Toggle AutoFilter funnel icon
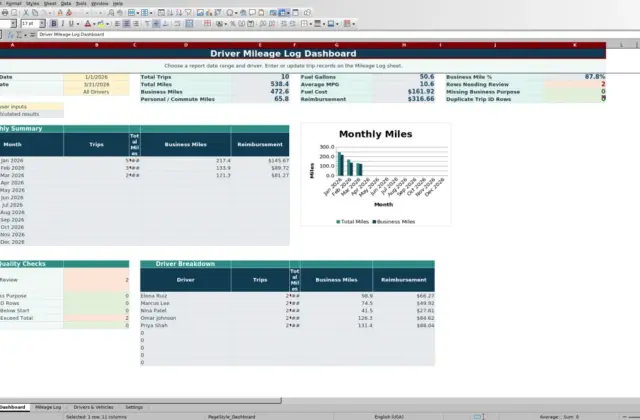The height and width of the screenshot is (420, 640). pos(188,13)
